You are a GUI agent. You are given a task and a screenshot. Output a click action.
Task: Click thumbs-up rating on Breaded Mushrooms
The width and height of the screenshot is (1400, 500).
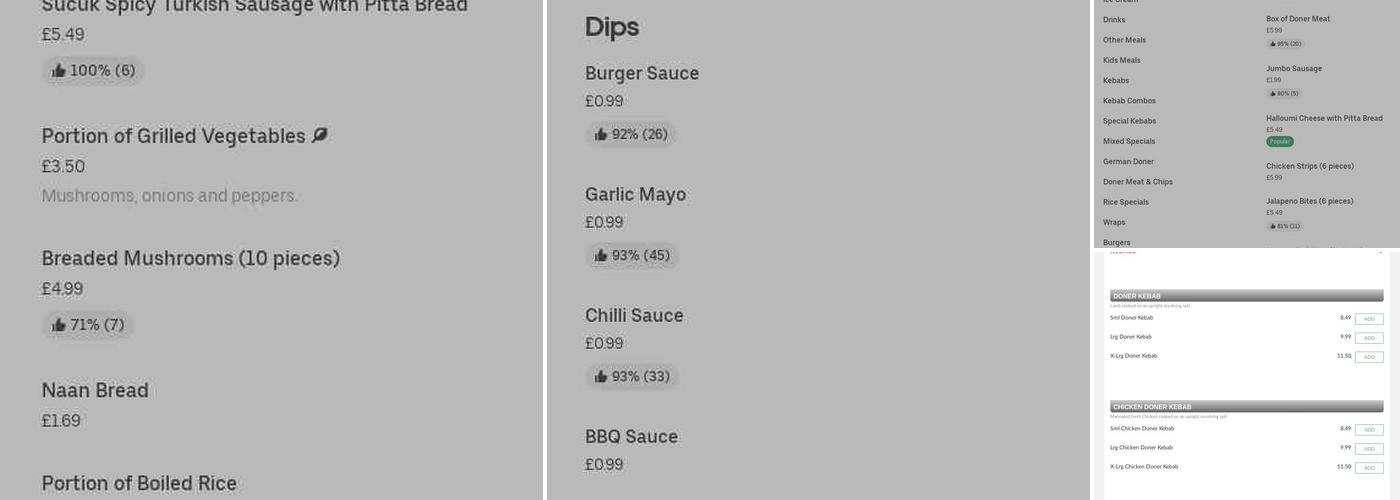[59, 325]
